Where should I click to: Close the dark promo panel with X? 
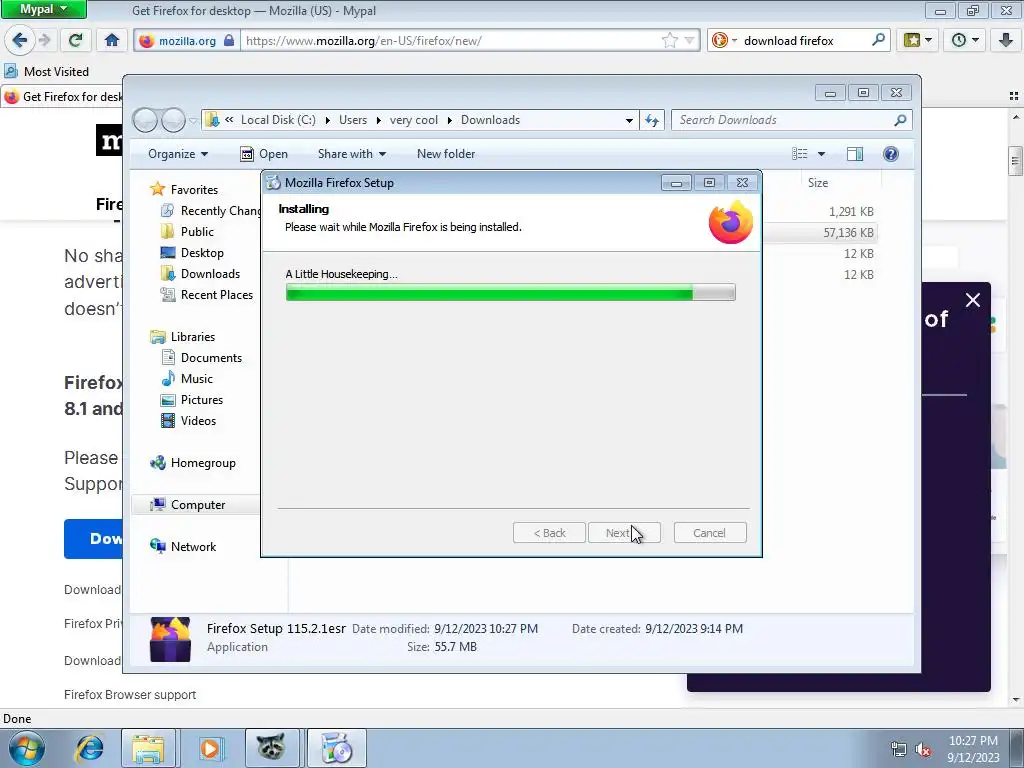pyautogui.click(x=972, y=300)
